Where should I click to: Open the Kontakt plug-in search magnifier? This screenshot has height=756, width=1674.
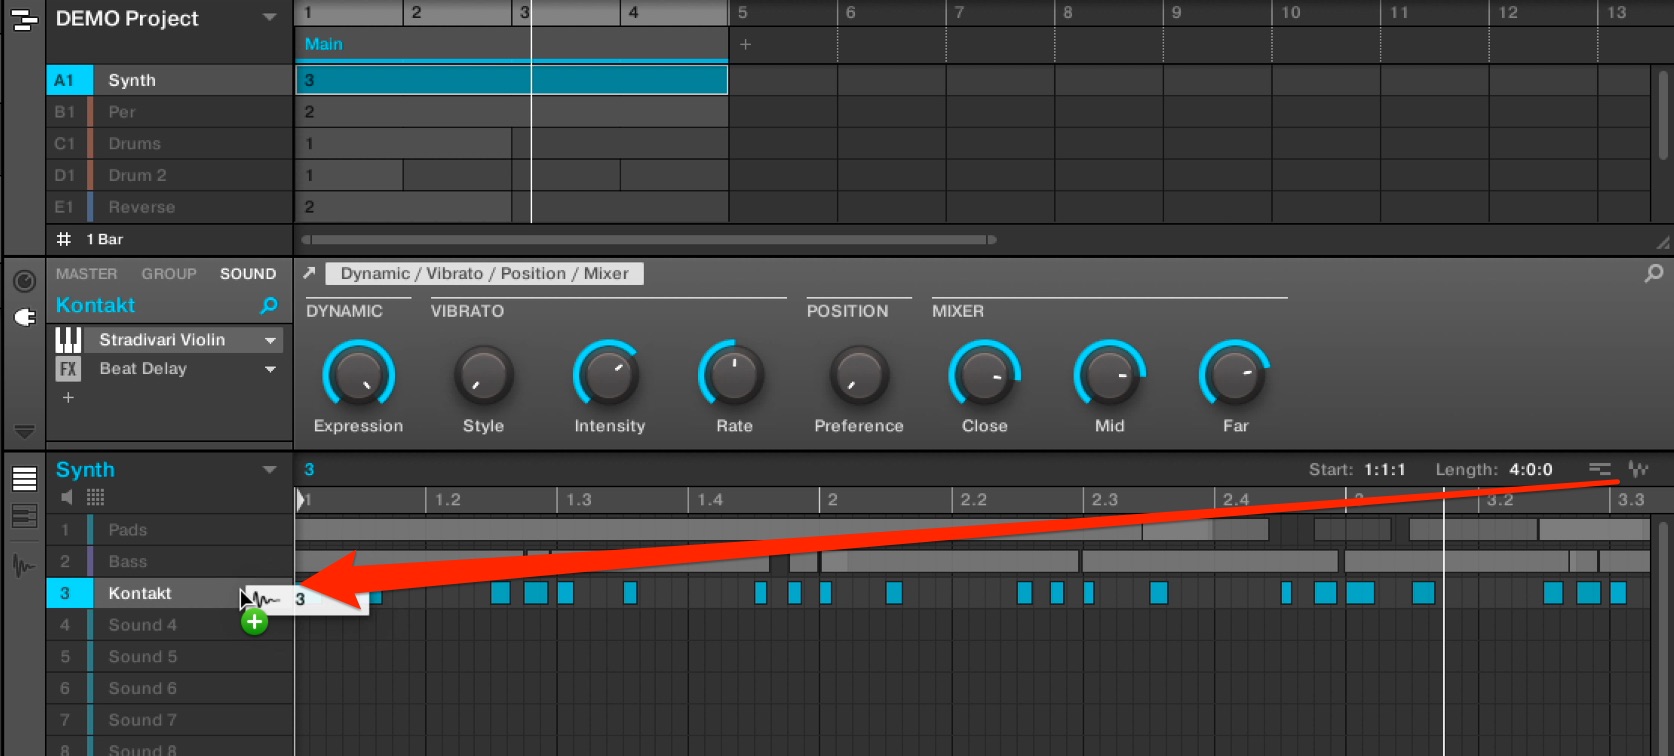[269, 305]
